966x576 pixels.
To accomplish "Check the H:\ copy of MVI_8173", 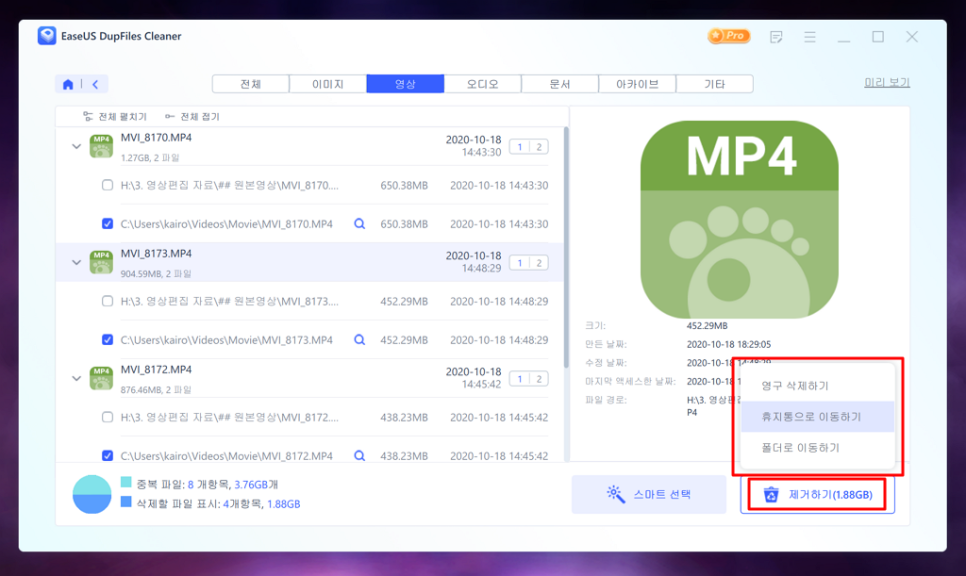I will [x=107, y=301].
